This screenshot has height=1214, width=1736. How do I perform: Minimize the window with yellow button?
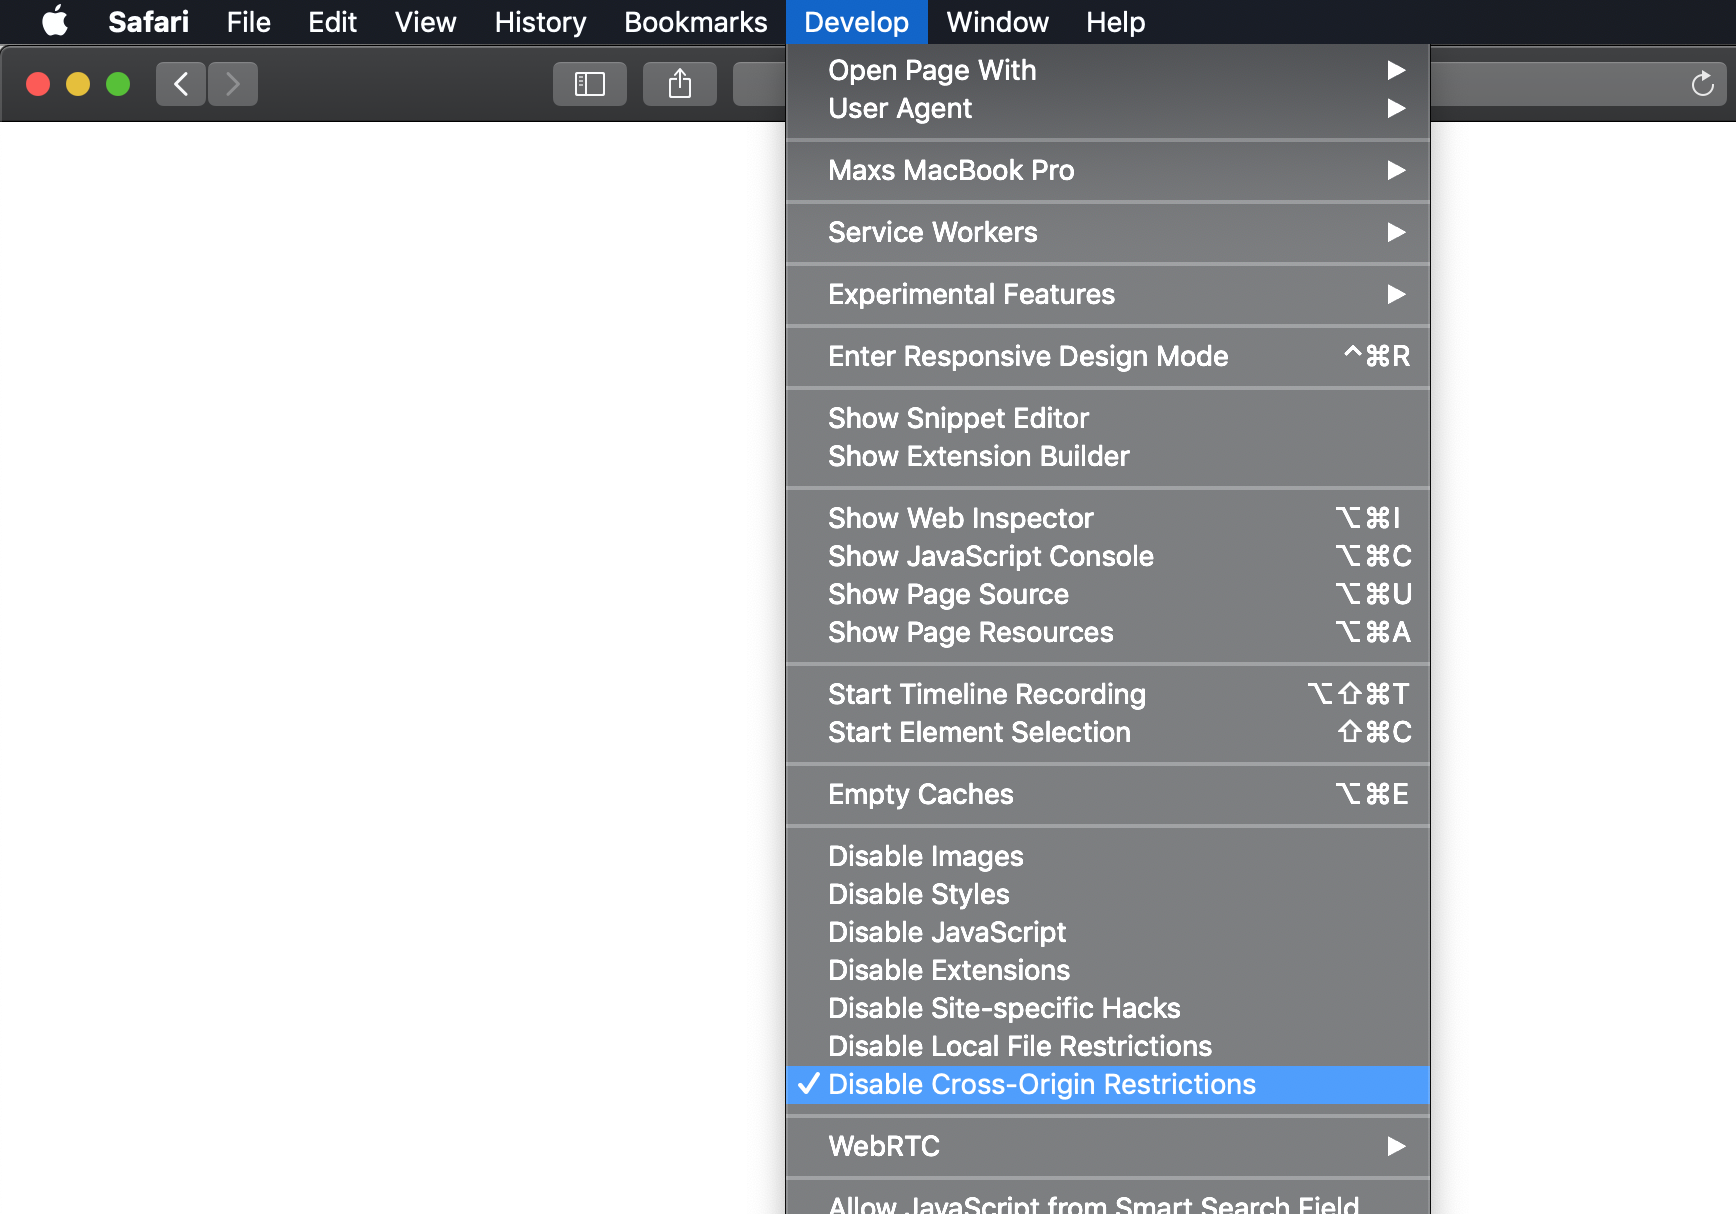pos(78,84)
